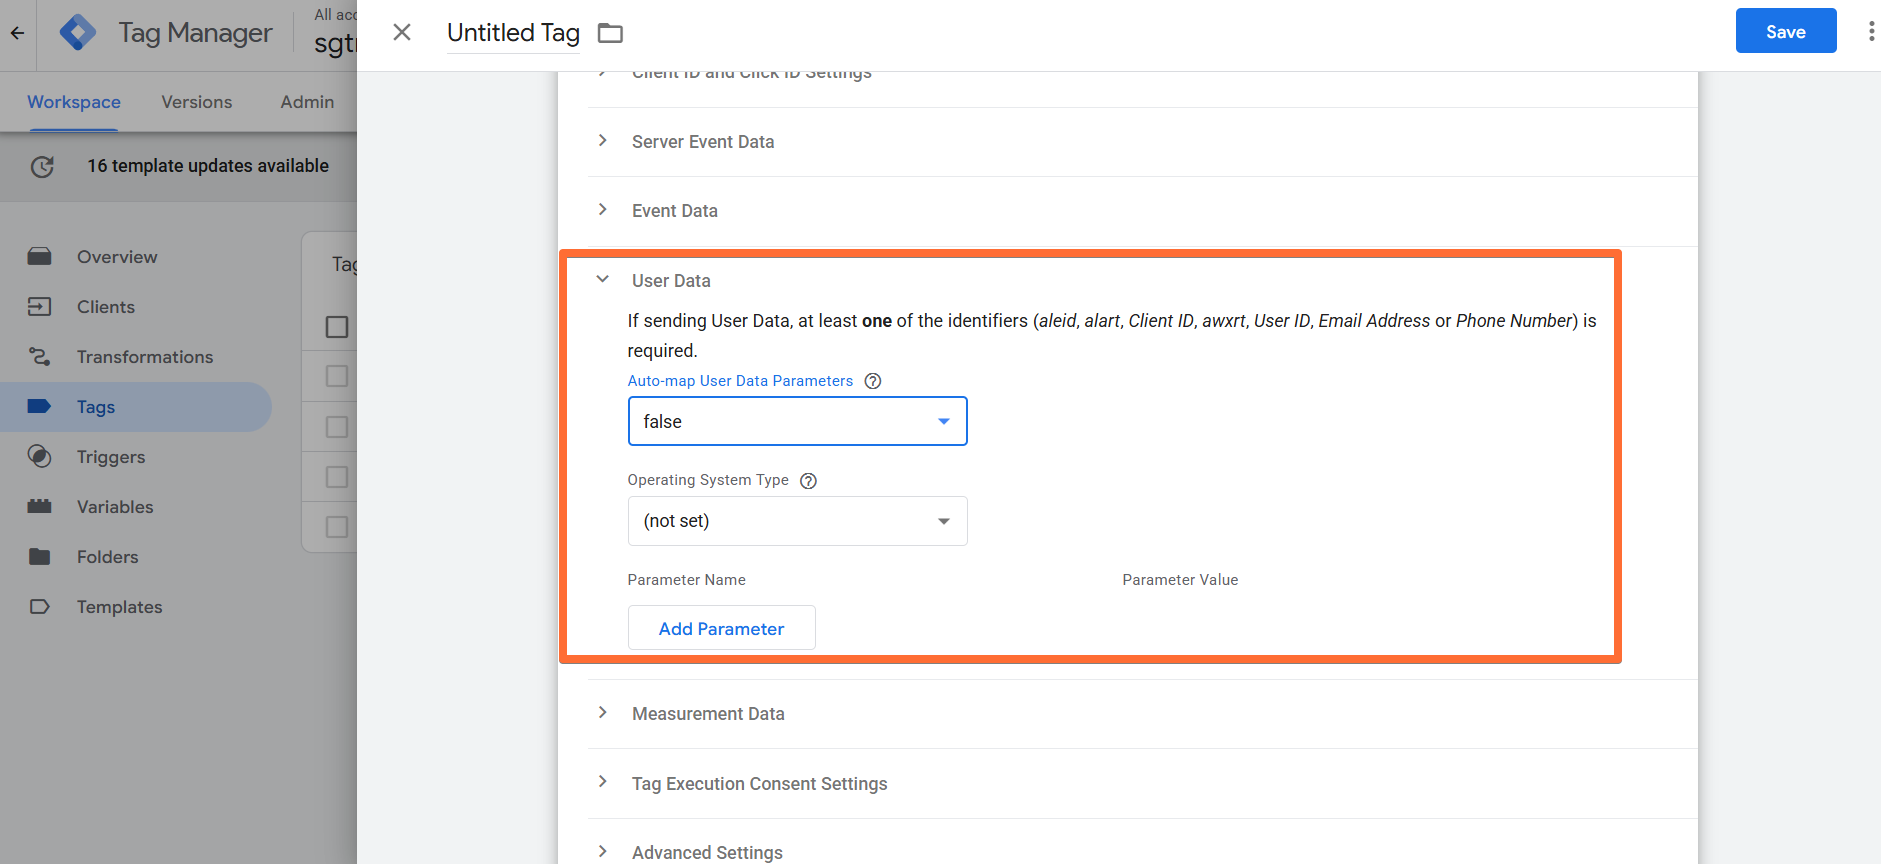Click the Tags sidebar icon
This screenshot has height=864, width=1881.
tap(40, 407)
